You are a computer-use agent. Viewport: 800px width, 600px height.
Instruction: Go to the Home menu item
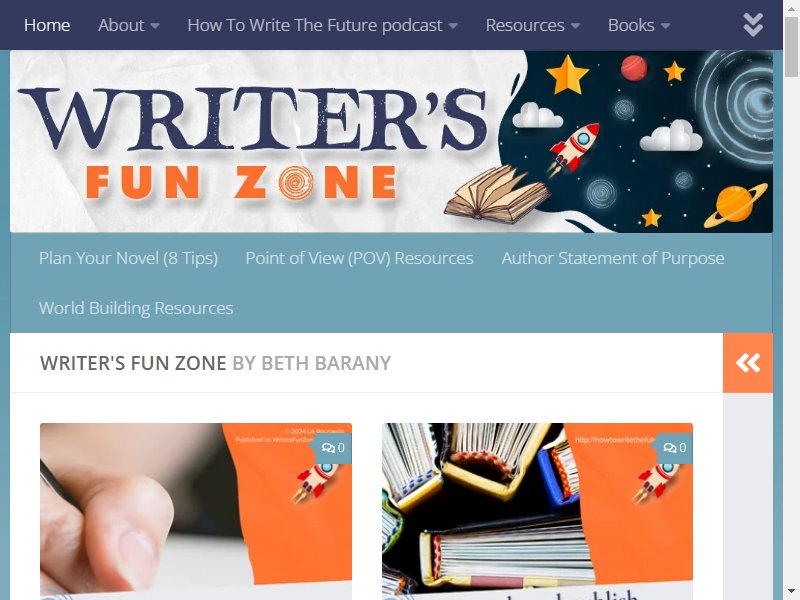tap(47, 25)
